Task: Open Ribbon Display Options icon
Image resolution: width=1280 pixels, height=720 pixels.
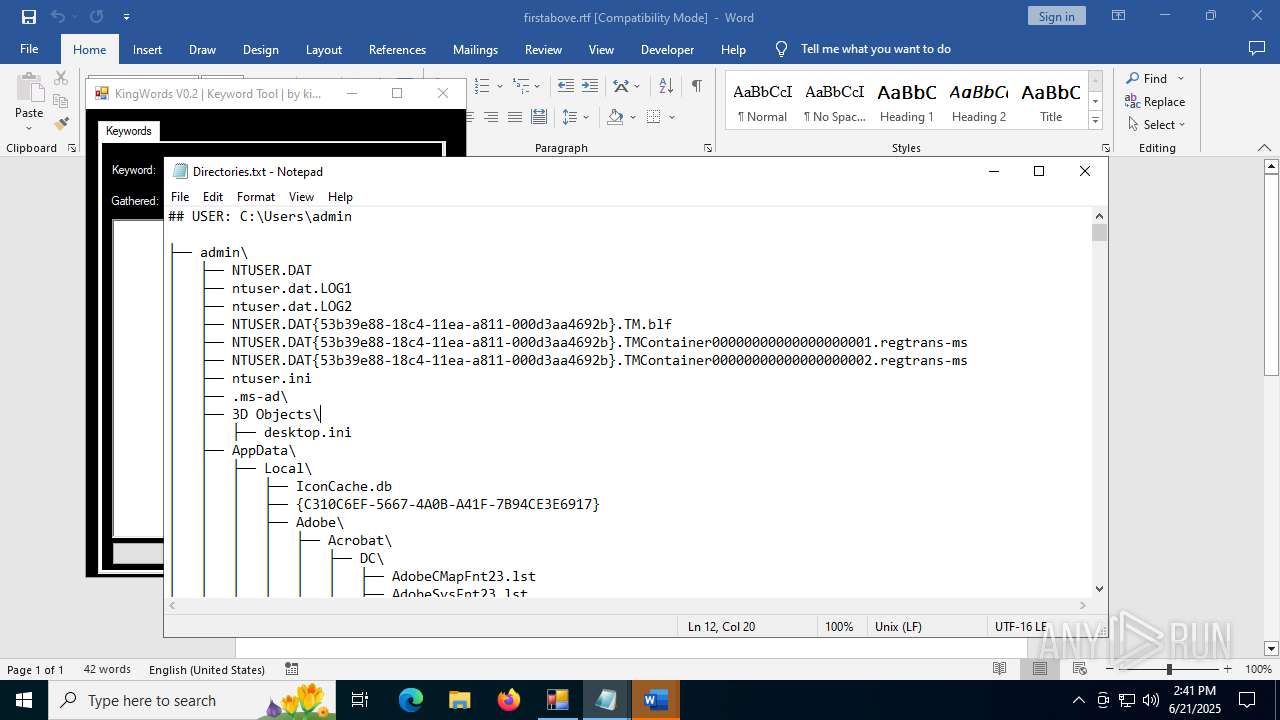Action: [x=1118, y=16]
